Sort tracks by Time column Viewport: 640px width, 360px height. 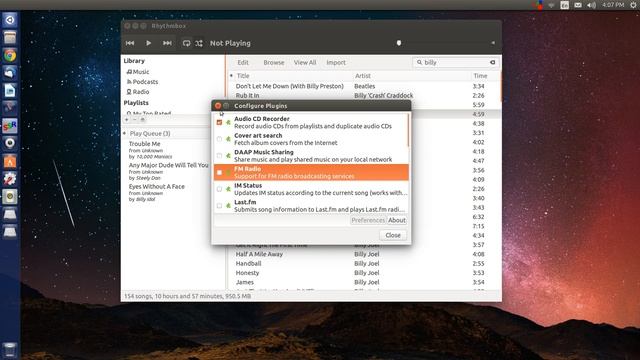coord(480,76)
